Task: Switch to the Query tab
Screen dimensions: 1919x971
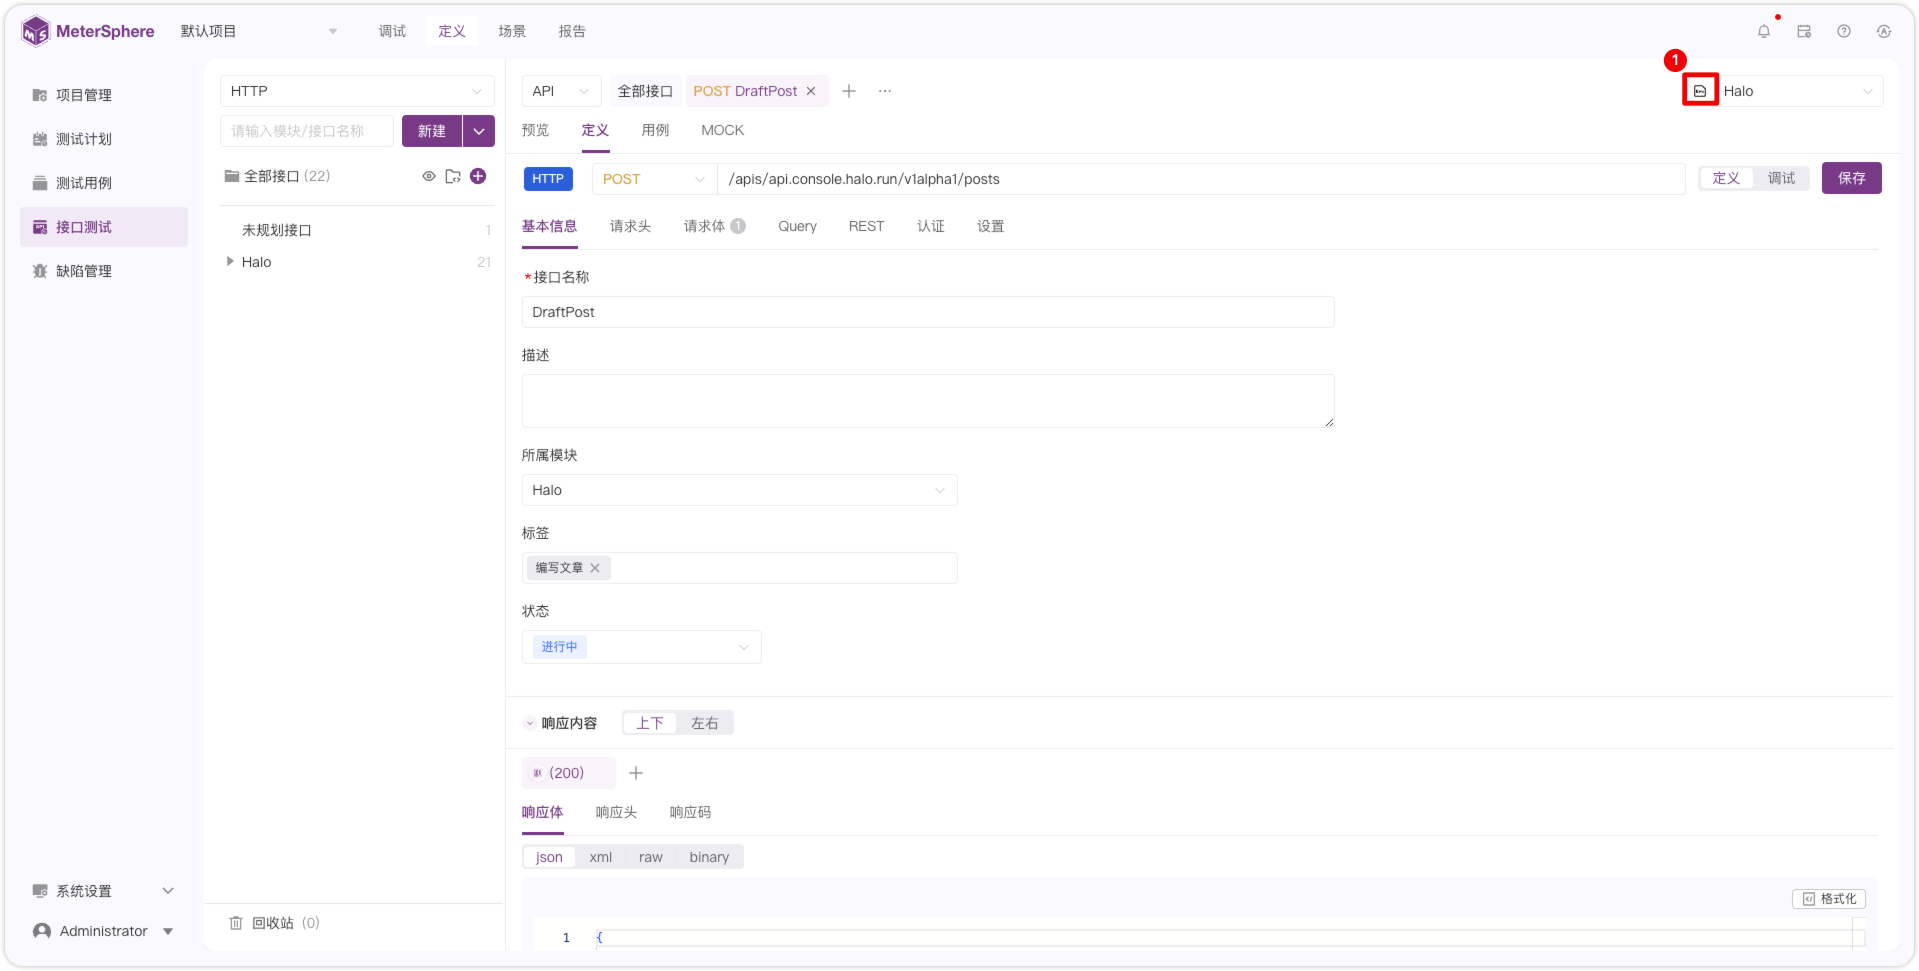Action: pyautogui.click(x=798, y=227)
